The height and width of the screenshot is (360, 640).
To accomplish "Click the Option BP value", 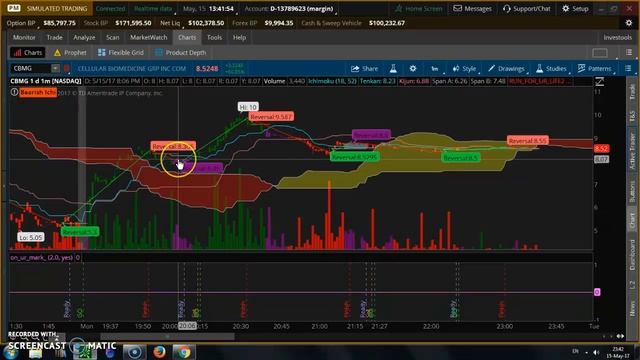I will [x=60, y=23].
